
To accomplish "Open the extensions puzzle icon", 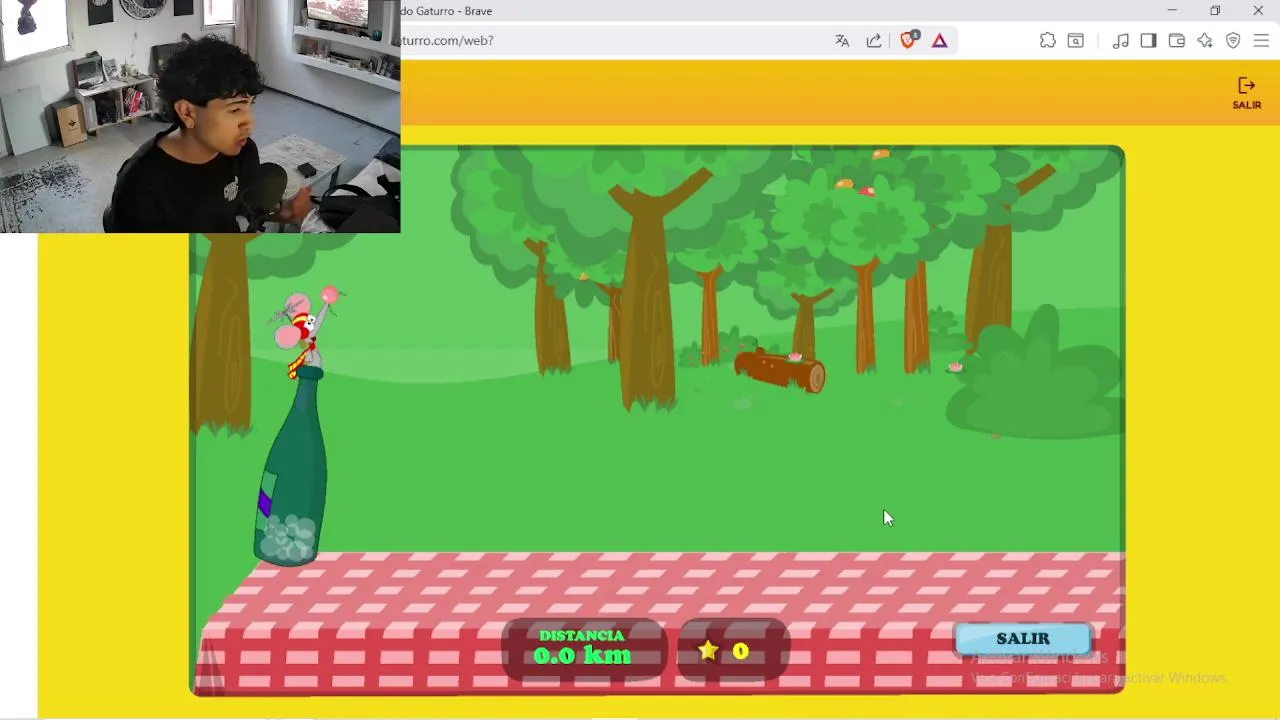I will point(1047,41).
